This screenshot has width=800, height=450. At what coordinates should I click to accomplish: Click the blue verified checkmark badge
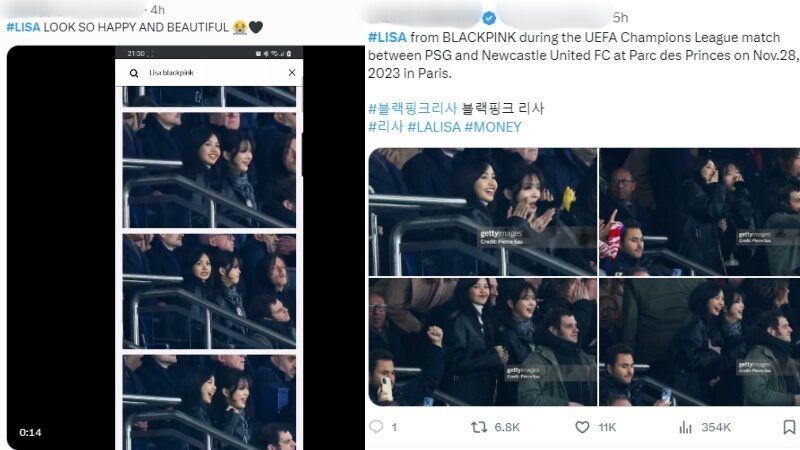tap(489, 18)
